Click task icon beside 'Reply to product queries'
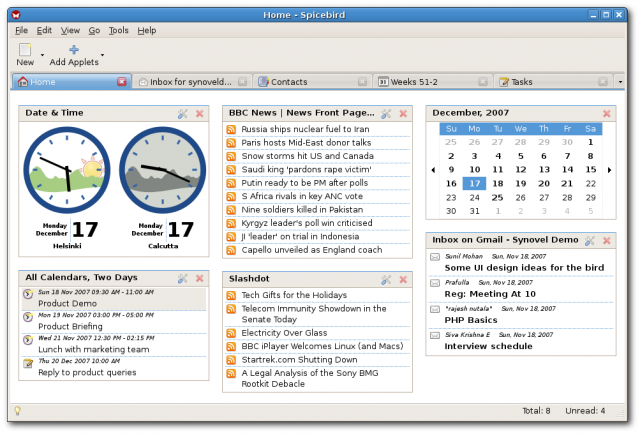 28,363
